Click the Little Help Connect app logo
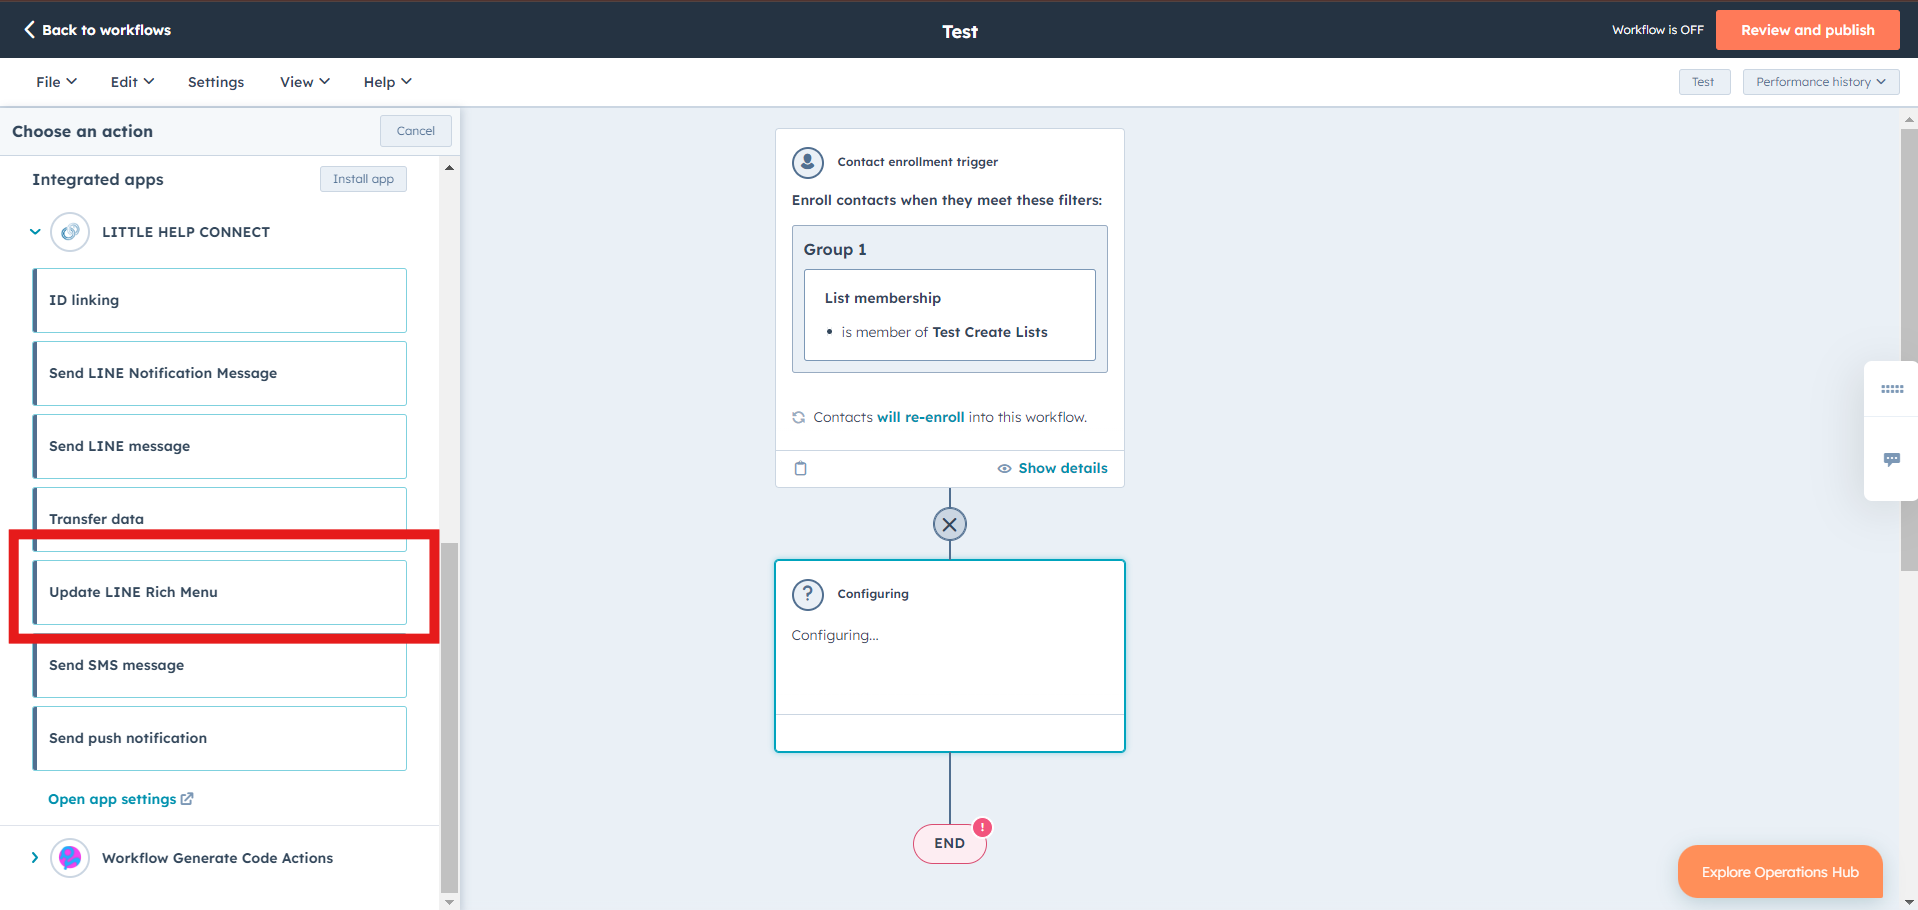This screenshot has width=1918, height=910. click(x=70, y=232)
